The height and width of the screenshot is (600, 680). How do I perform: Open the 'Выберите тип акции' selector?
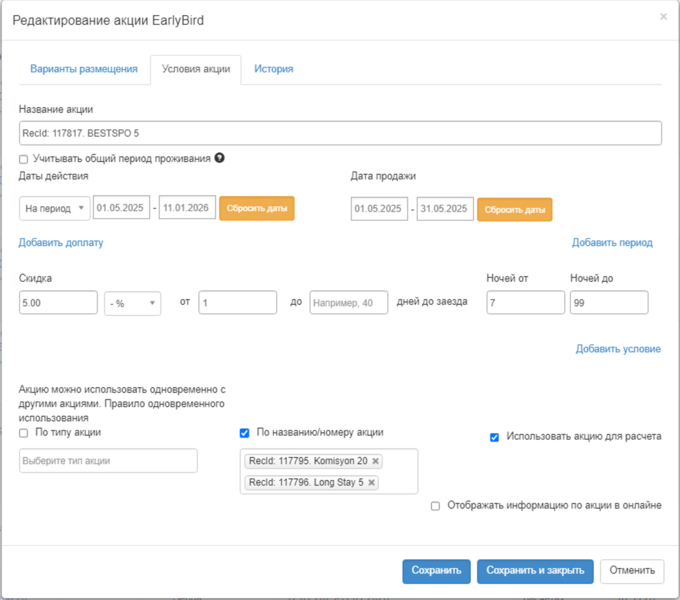coord(108,460)
